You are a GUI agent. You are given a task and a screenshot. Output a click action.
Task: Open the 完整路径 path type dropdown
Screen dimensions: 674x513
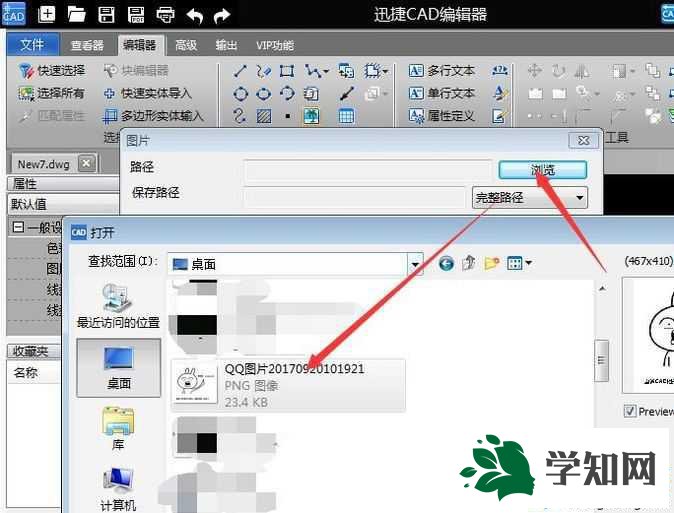tap(530, 197)
